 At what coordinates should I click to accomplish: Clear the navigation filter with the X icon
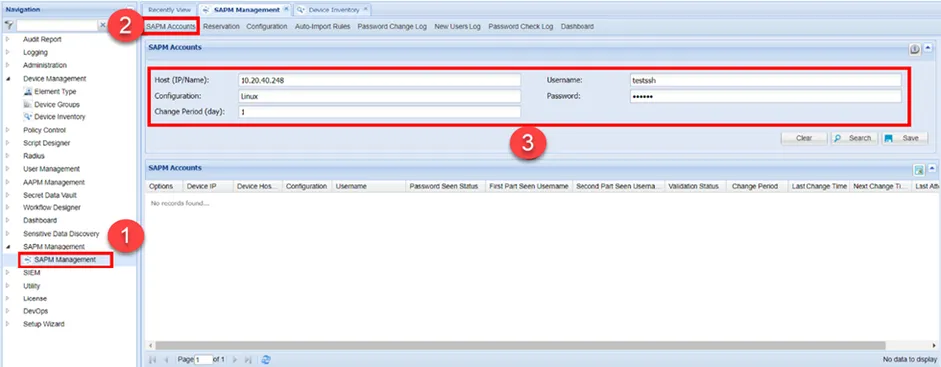click(103, 26)
